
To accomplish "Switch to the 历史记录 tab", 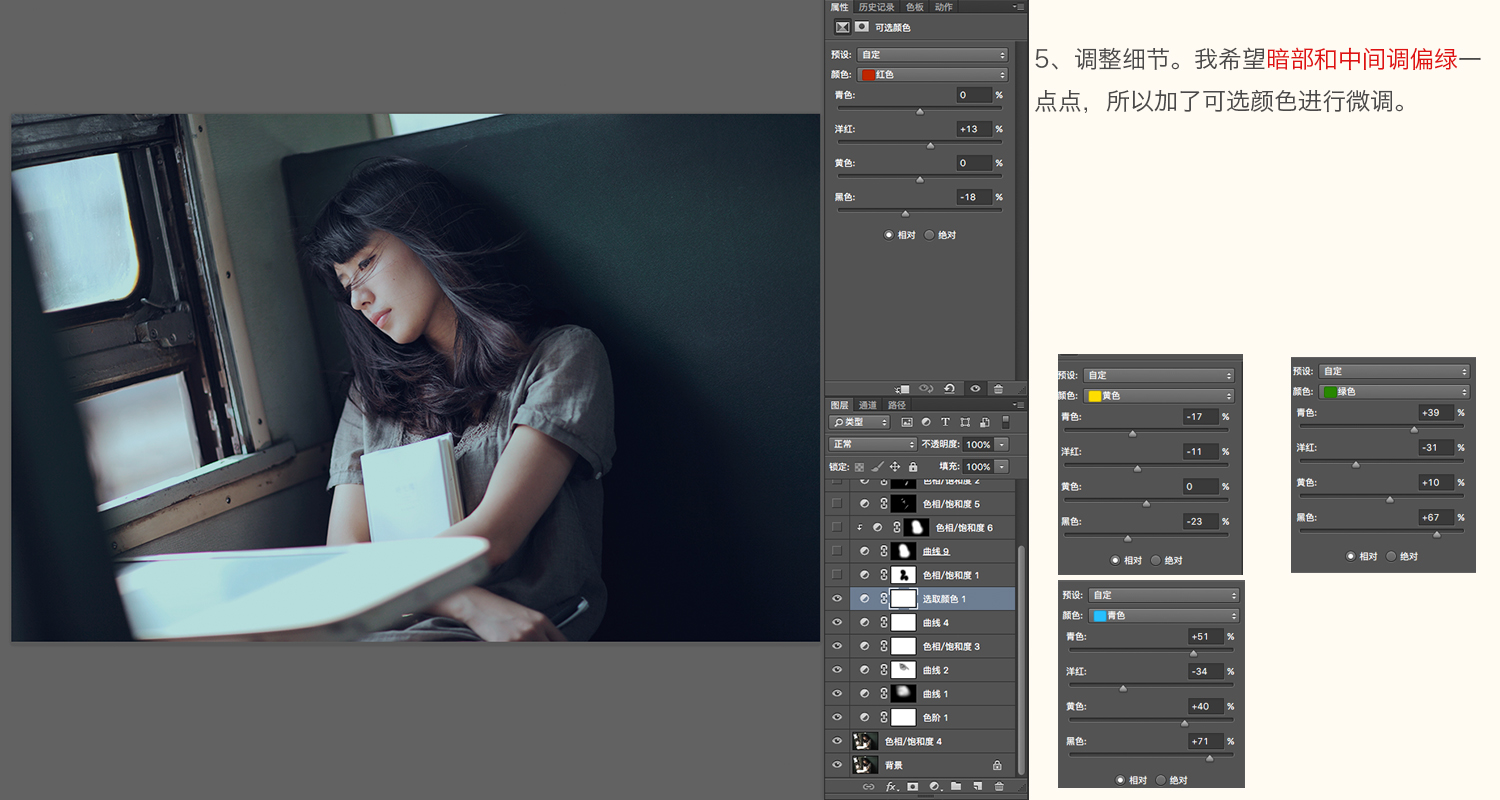I will coord(877,7).
